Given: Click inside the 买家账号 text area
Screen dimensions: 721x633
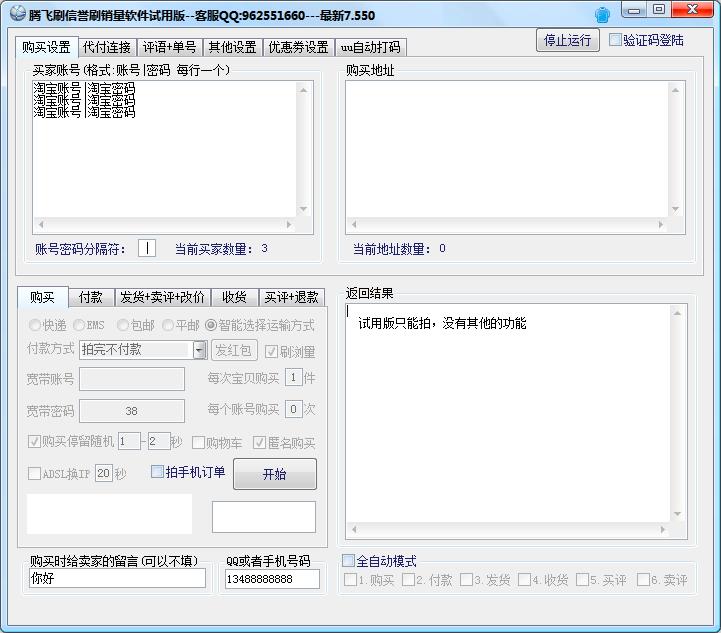Looking at the screenshot, I should (164, 149).
